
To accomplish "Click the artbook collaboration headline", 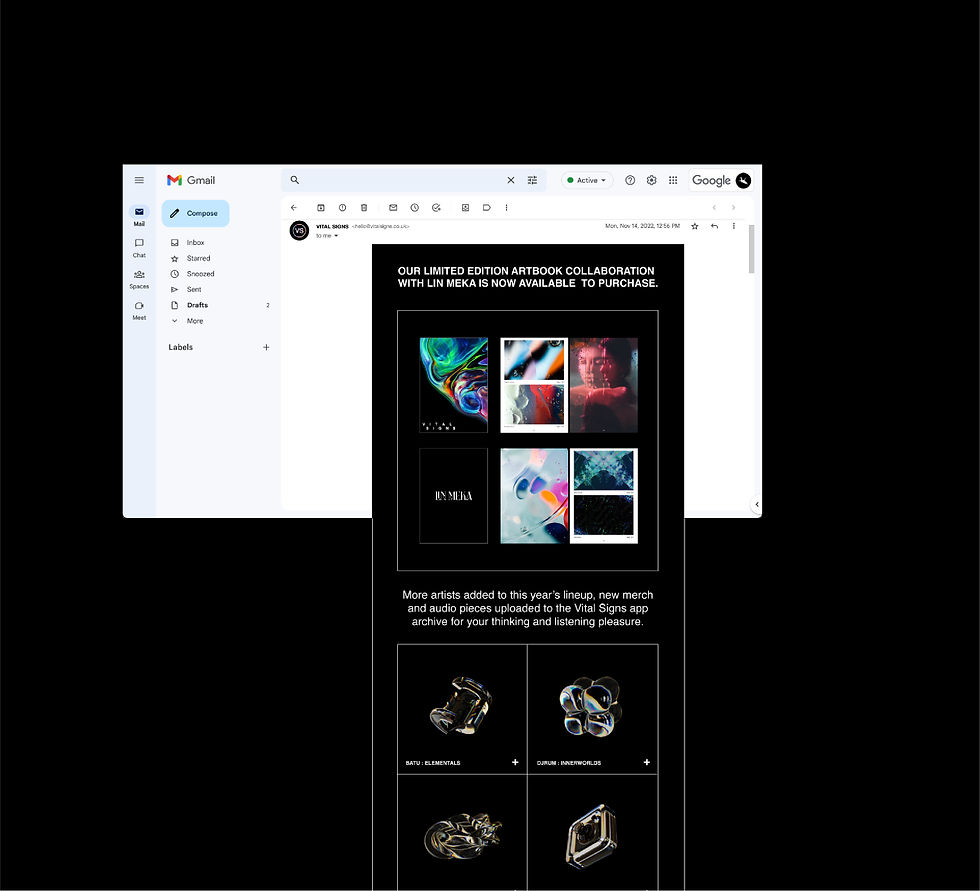I will [x=528, y=277].
